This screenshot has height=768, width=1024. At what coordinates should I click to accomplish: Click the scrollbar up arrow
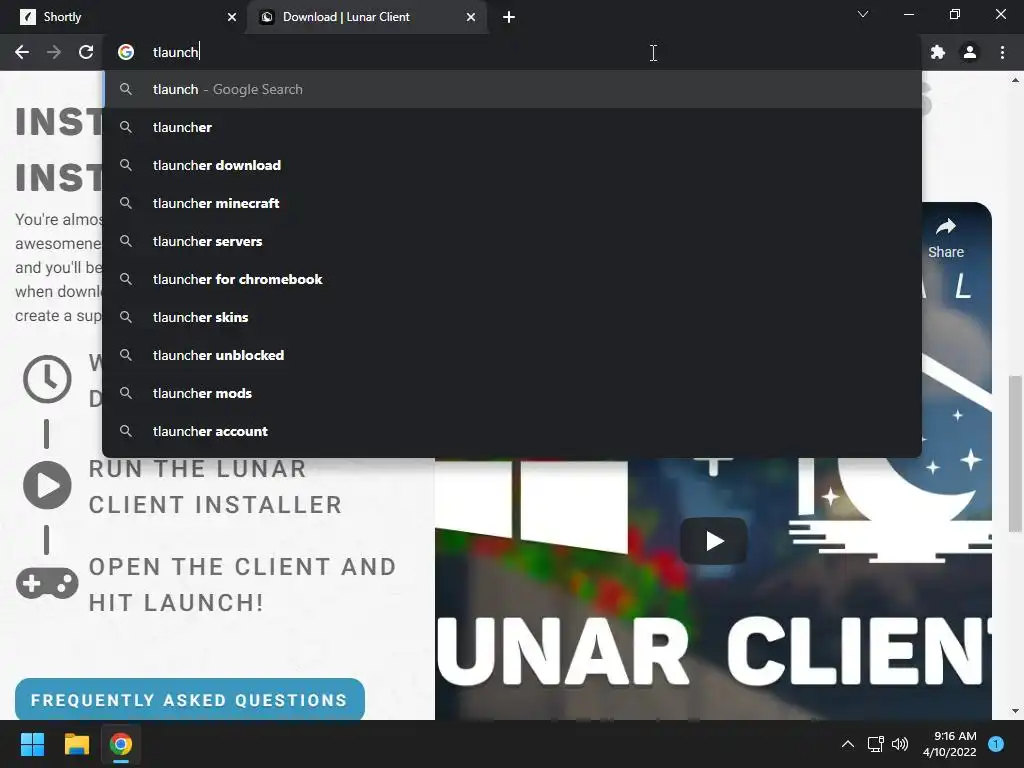pos(1015,80)
